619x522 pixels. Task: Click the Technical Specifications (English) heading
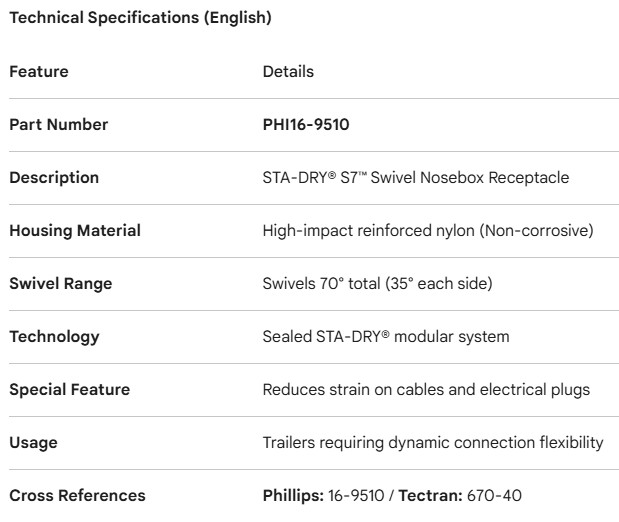coord(140,18)
